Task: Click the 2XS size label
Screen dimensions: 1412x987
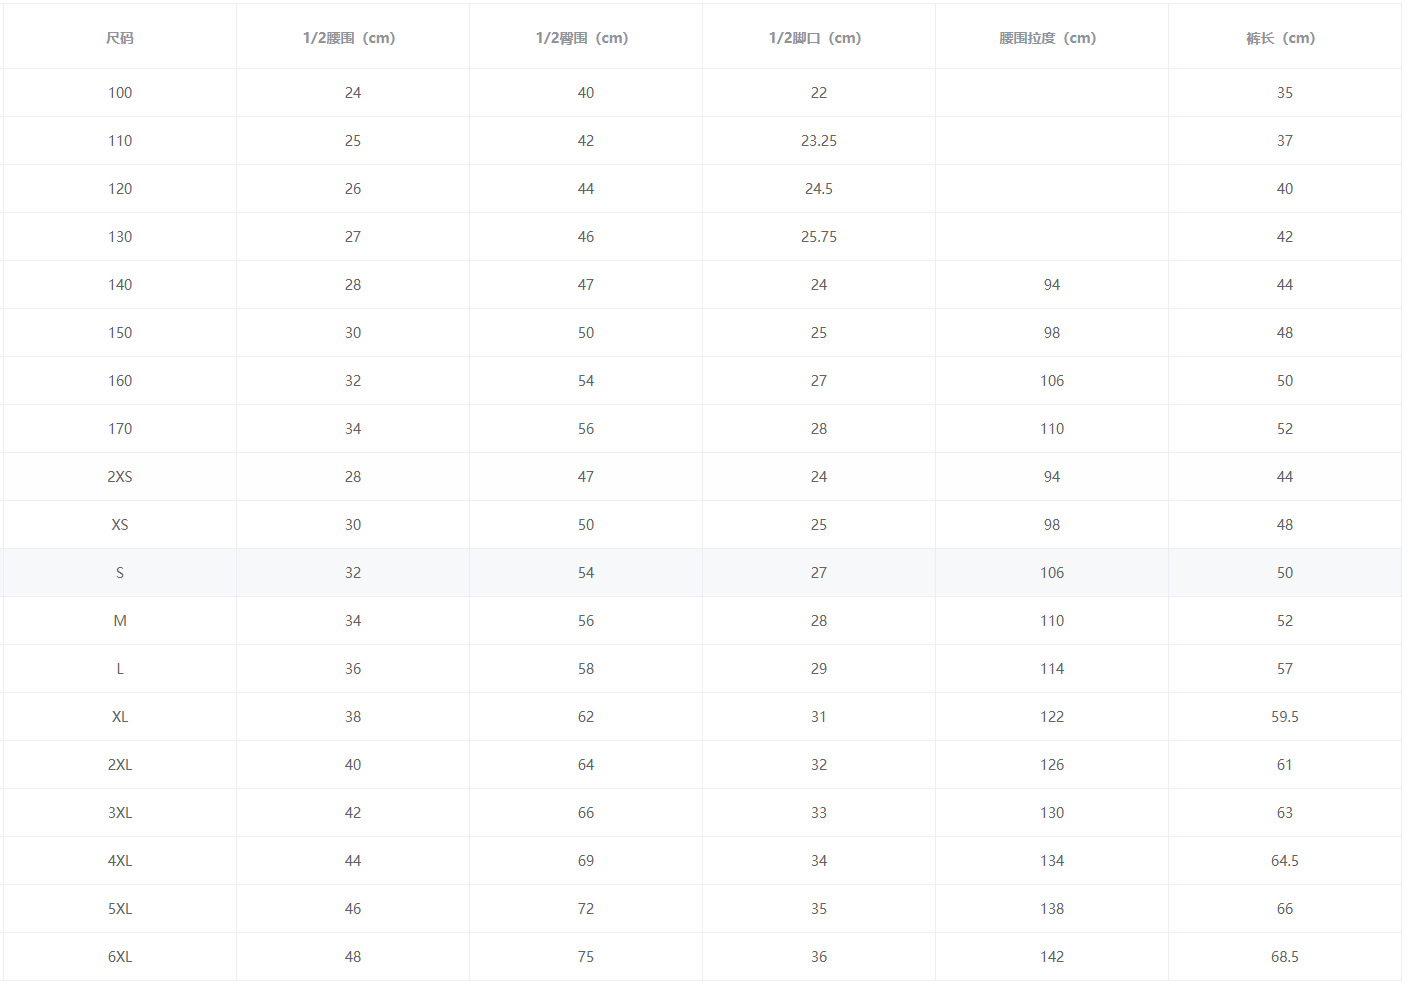Action: coord(120,477)
